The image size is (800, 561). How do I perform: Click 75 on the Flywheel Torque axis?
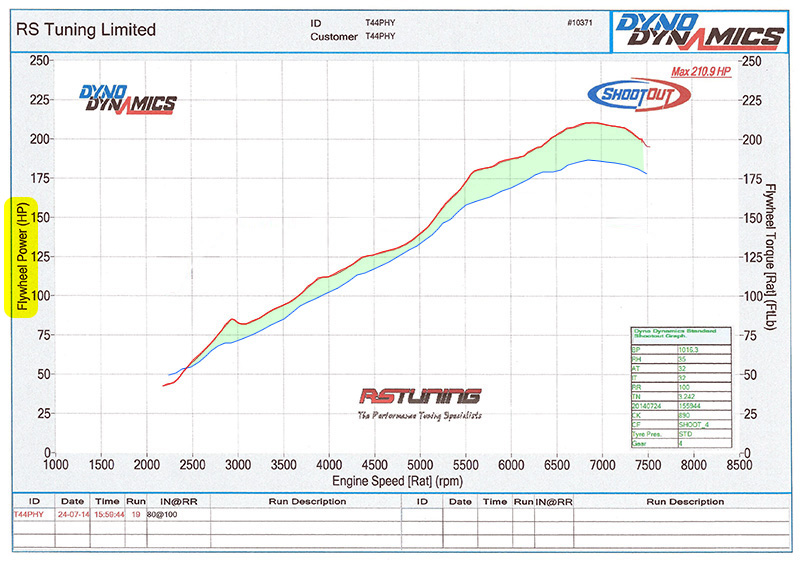pyautogui.click(x=749, y=336)
